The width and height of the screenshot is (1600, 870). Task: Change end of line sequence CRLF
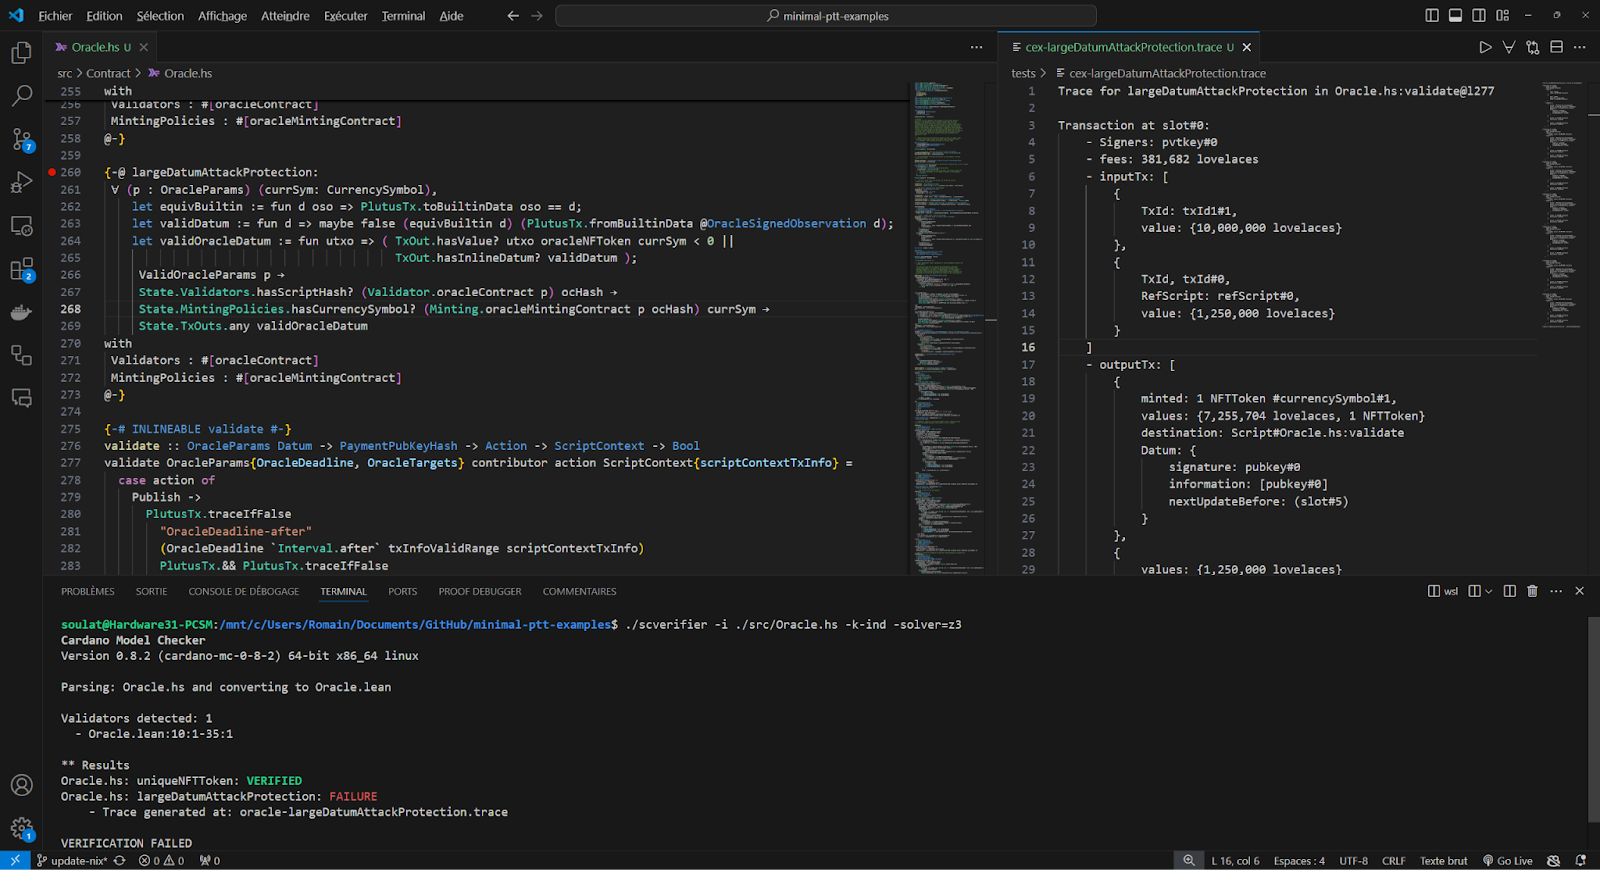(x=1393, y=860)
